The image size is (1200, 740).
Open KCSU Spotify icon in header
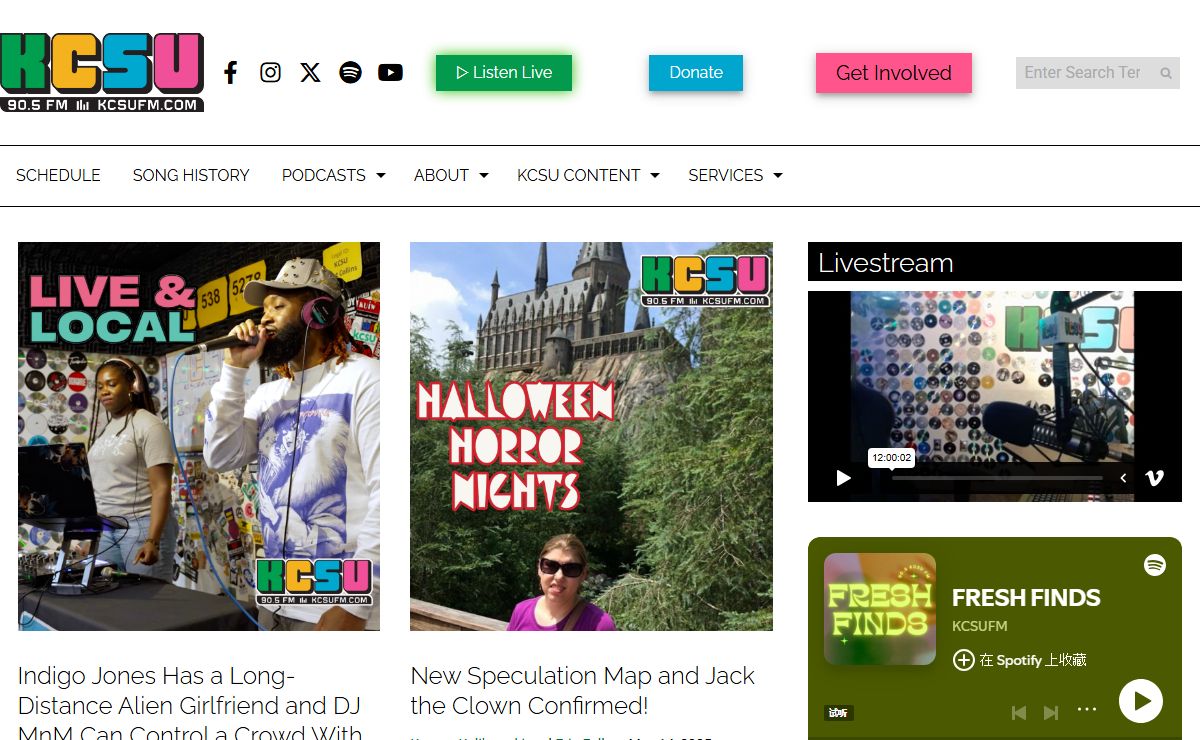click(x=350, y=72)
